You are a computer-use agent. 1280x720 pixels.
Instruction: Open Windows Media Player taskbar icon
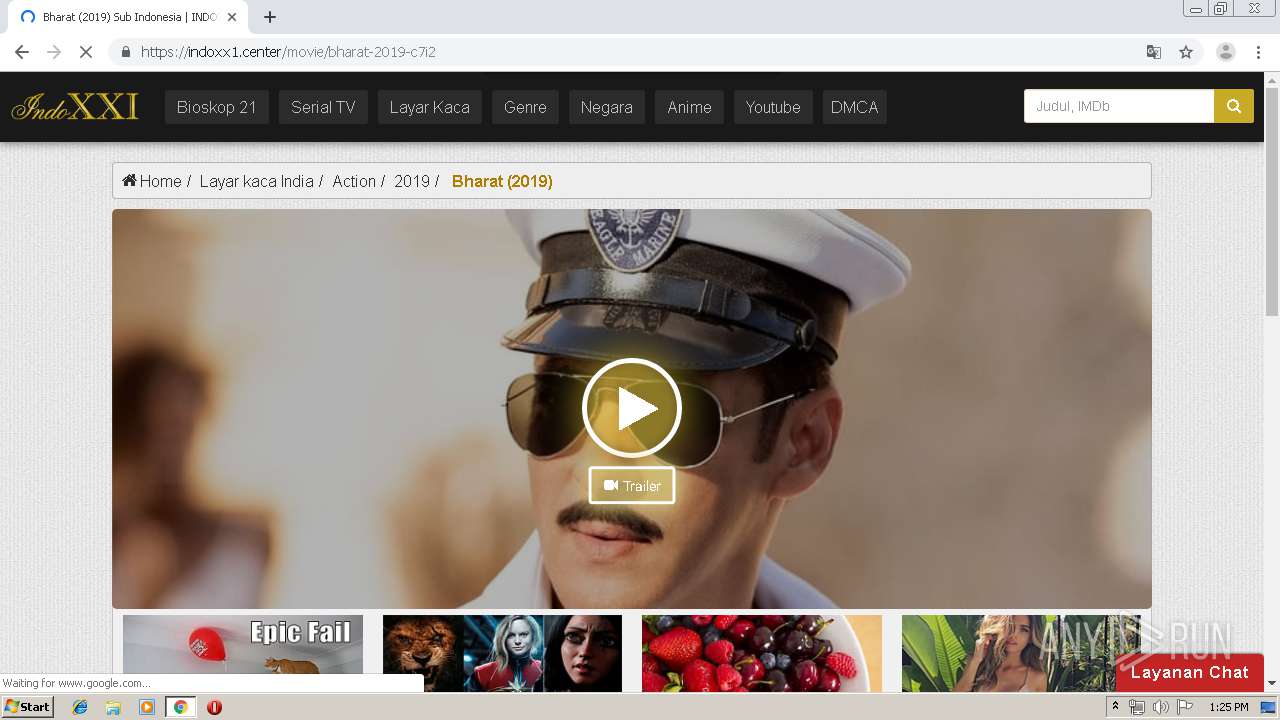point(147,707)
